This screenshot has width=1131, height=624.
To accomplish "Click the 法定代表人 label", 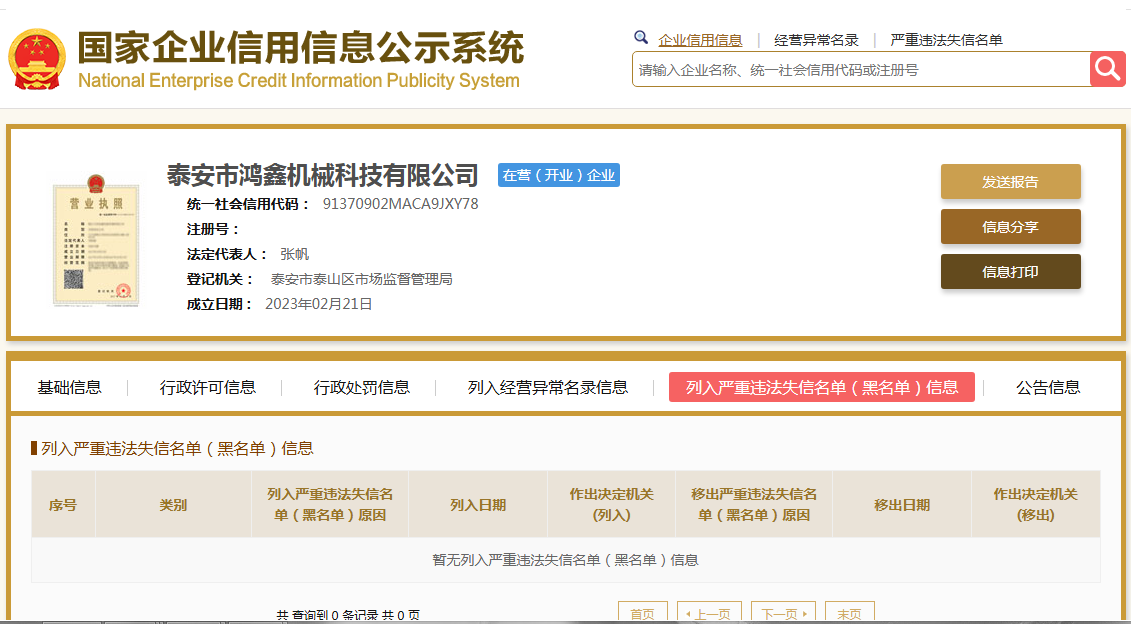I will coord(227,254).
